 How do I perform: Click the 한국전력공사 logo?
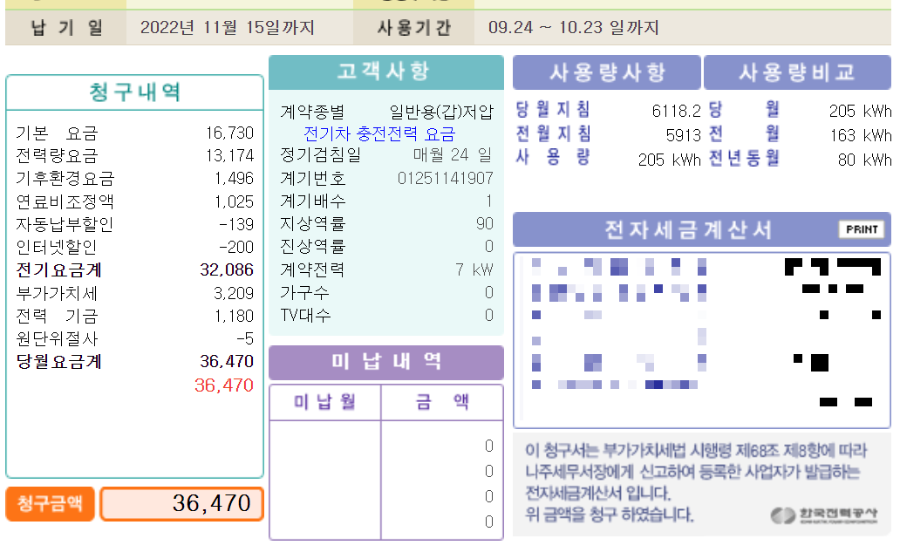tap(824, 515)
